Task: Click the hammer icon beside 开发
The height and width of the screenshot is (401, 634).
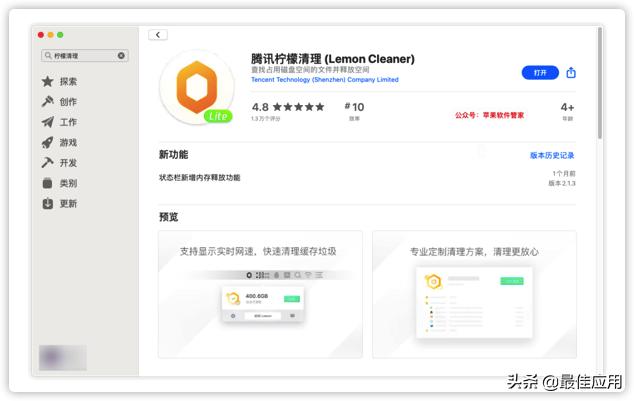Action: coord(48,163)
